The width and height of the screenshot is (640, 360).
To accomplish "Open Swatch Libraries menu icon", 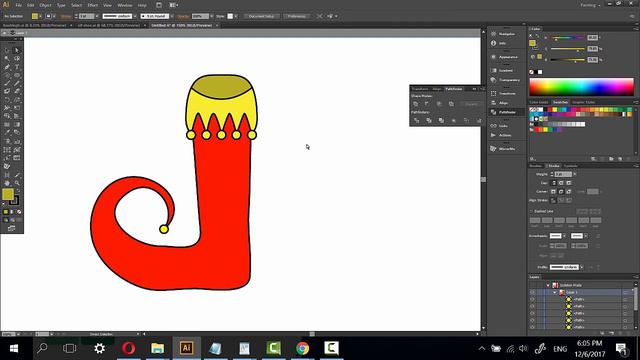I will tap(533, 159).
